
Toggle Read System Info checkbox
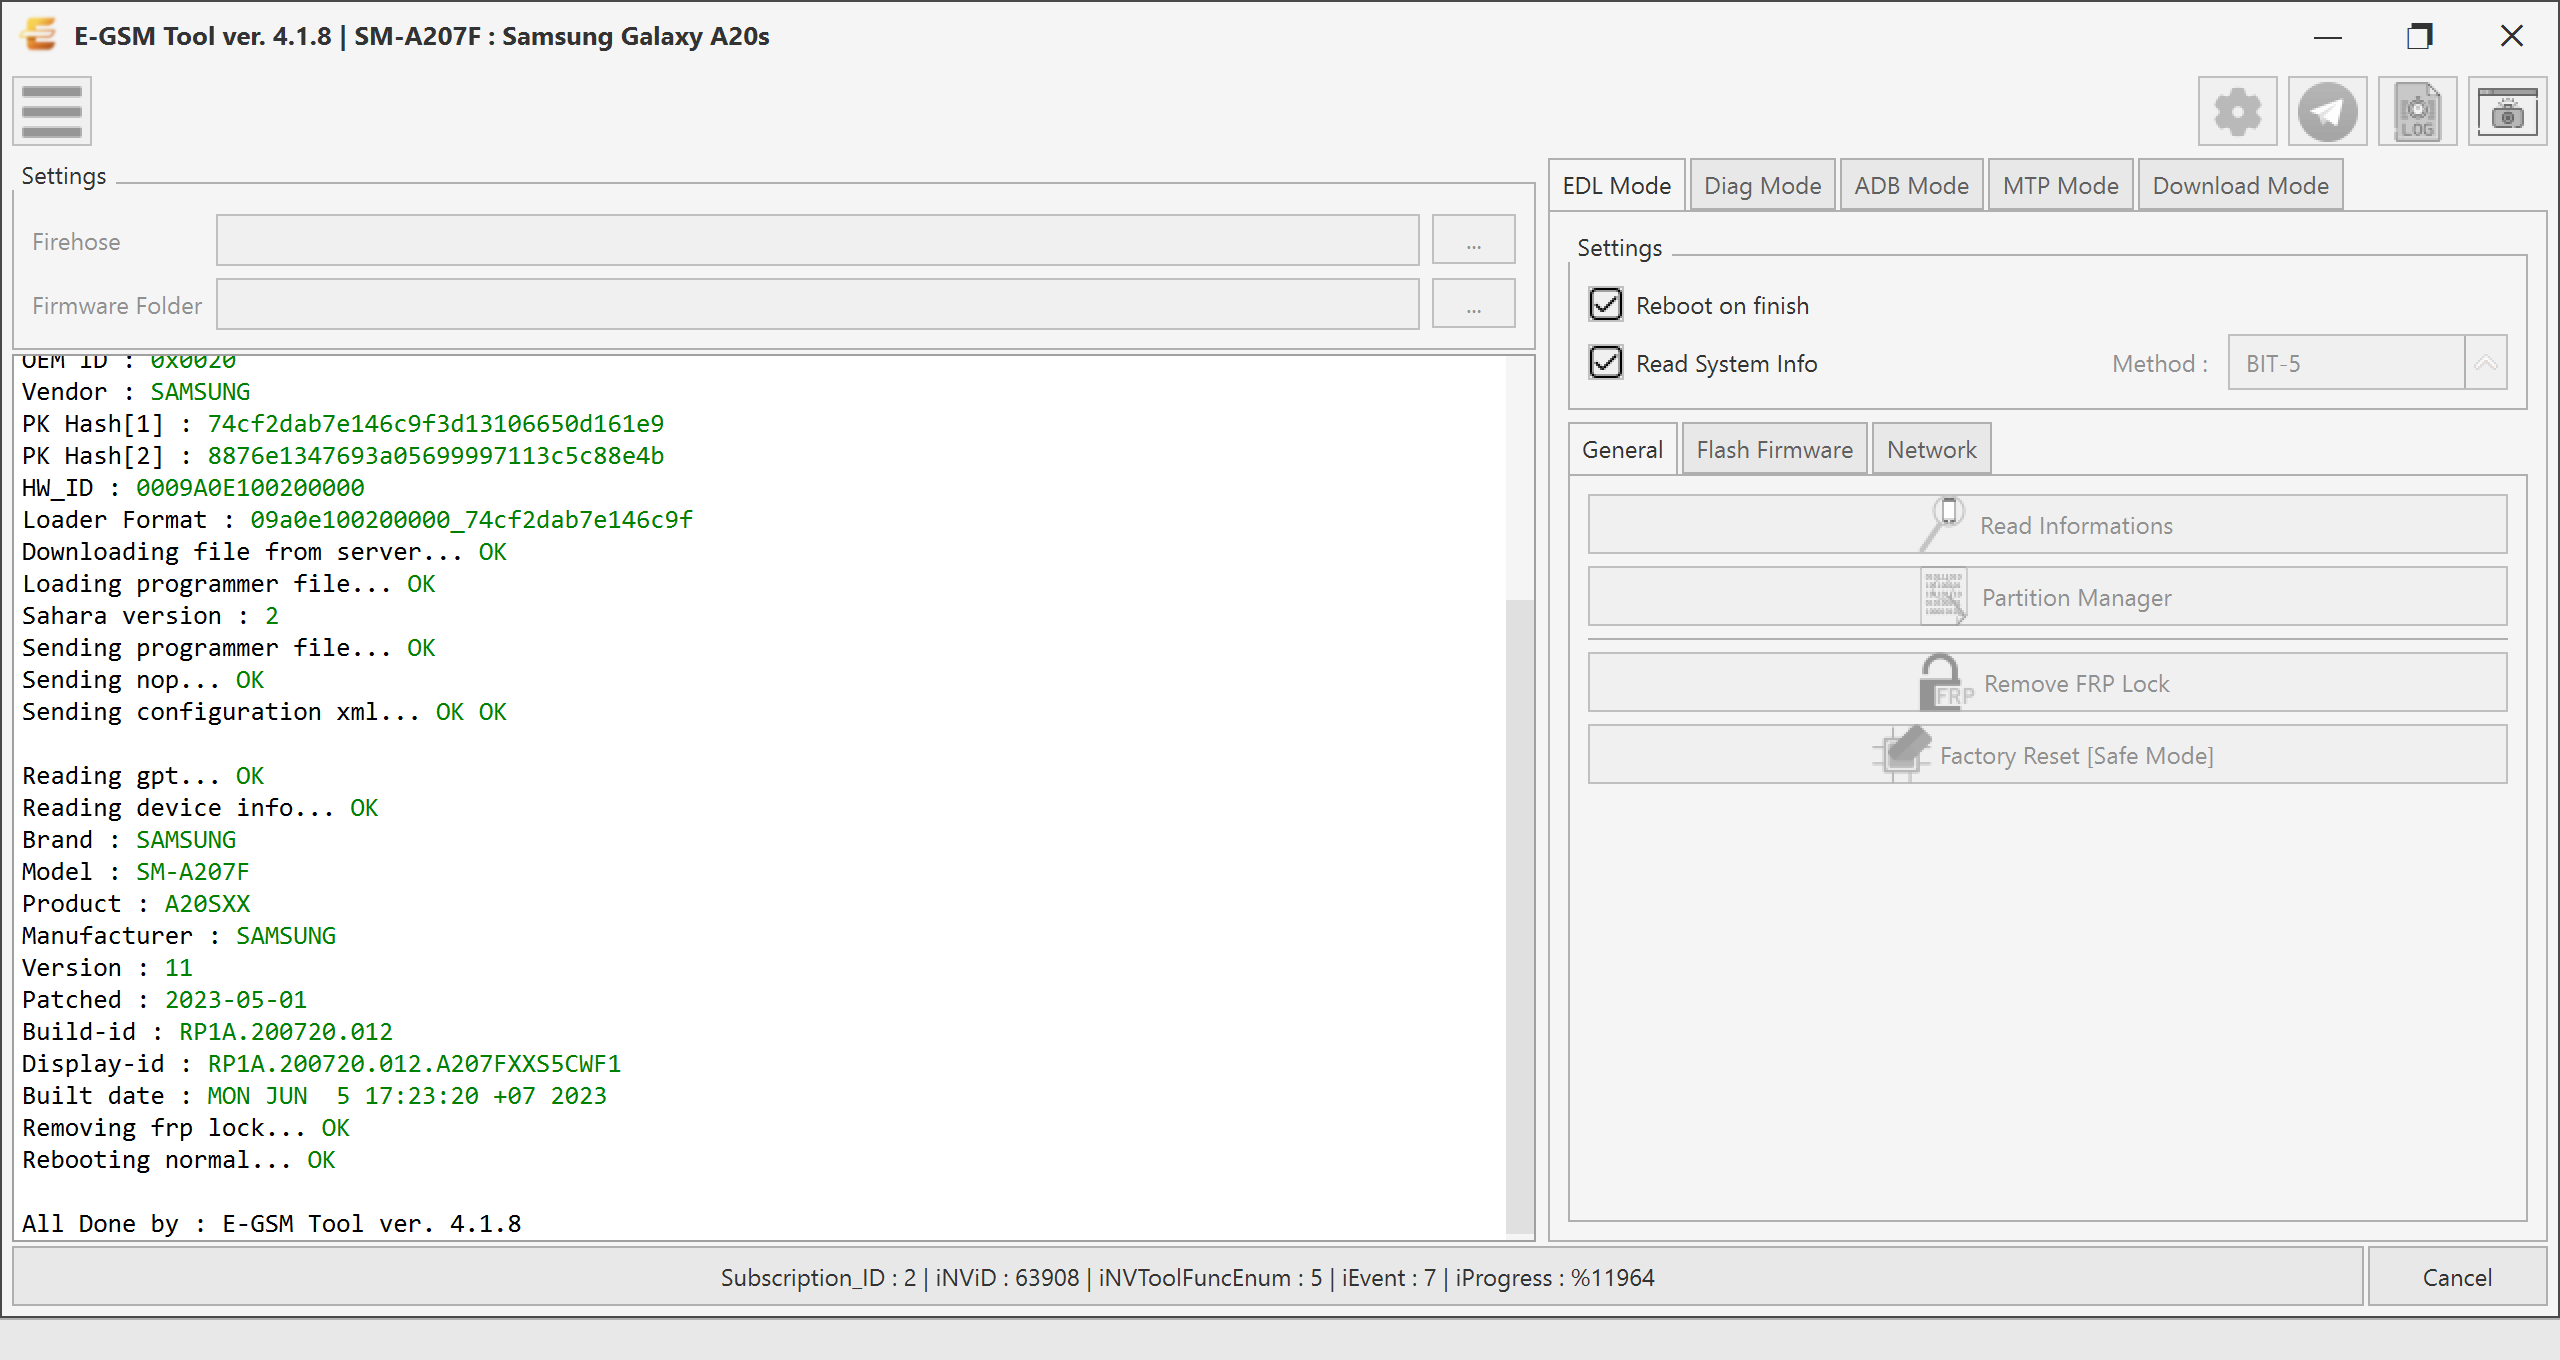click(1606, 362)
